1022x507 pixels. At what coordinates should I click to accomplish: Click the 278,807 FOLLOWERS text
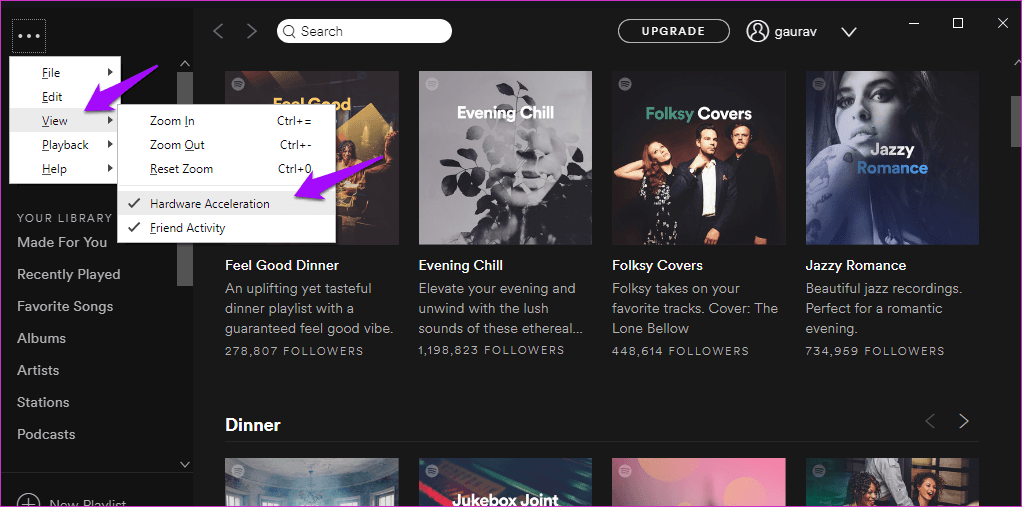pos(294,351)
